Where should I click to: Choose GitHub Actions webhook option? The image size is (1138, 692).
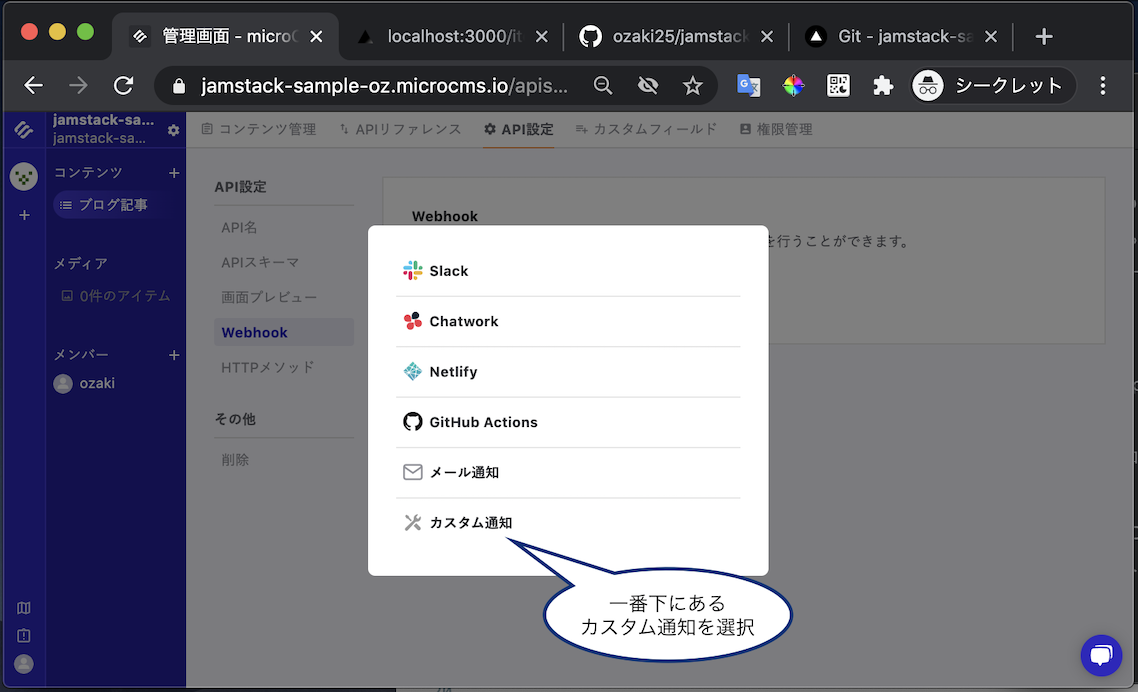(x=568, y=422)
